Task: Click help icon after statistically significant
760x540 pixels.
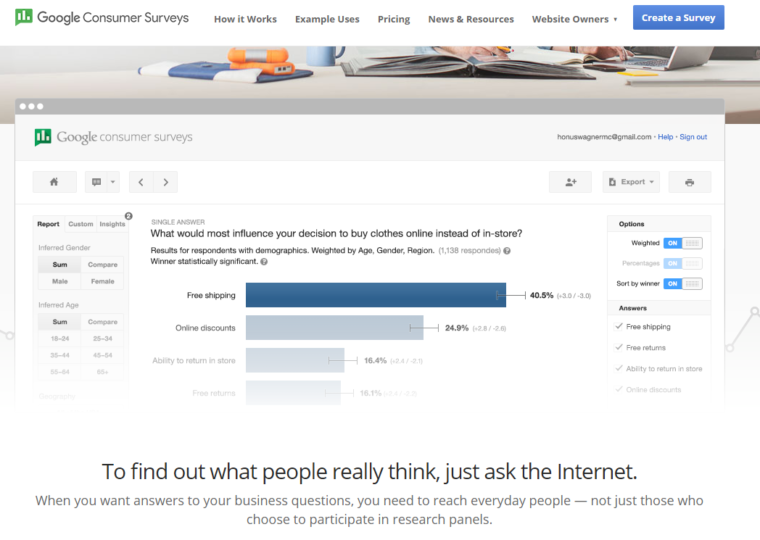Action: pyautogui.click(x=264, y=262)
